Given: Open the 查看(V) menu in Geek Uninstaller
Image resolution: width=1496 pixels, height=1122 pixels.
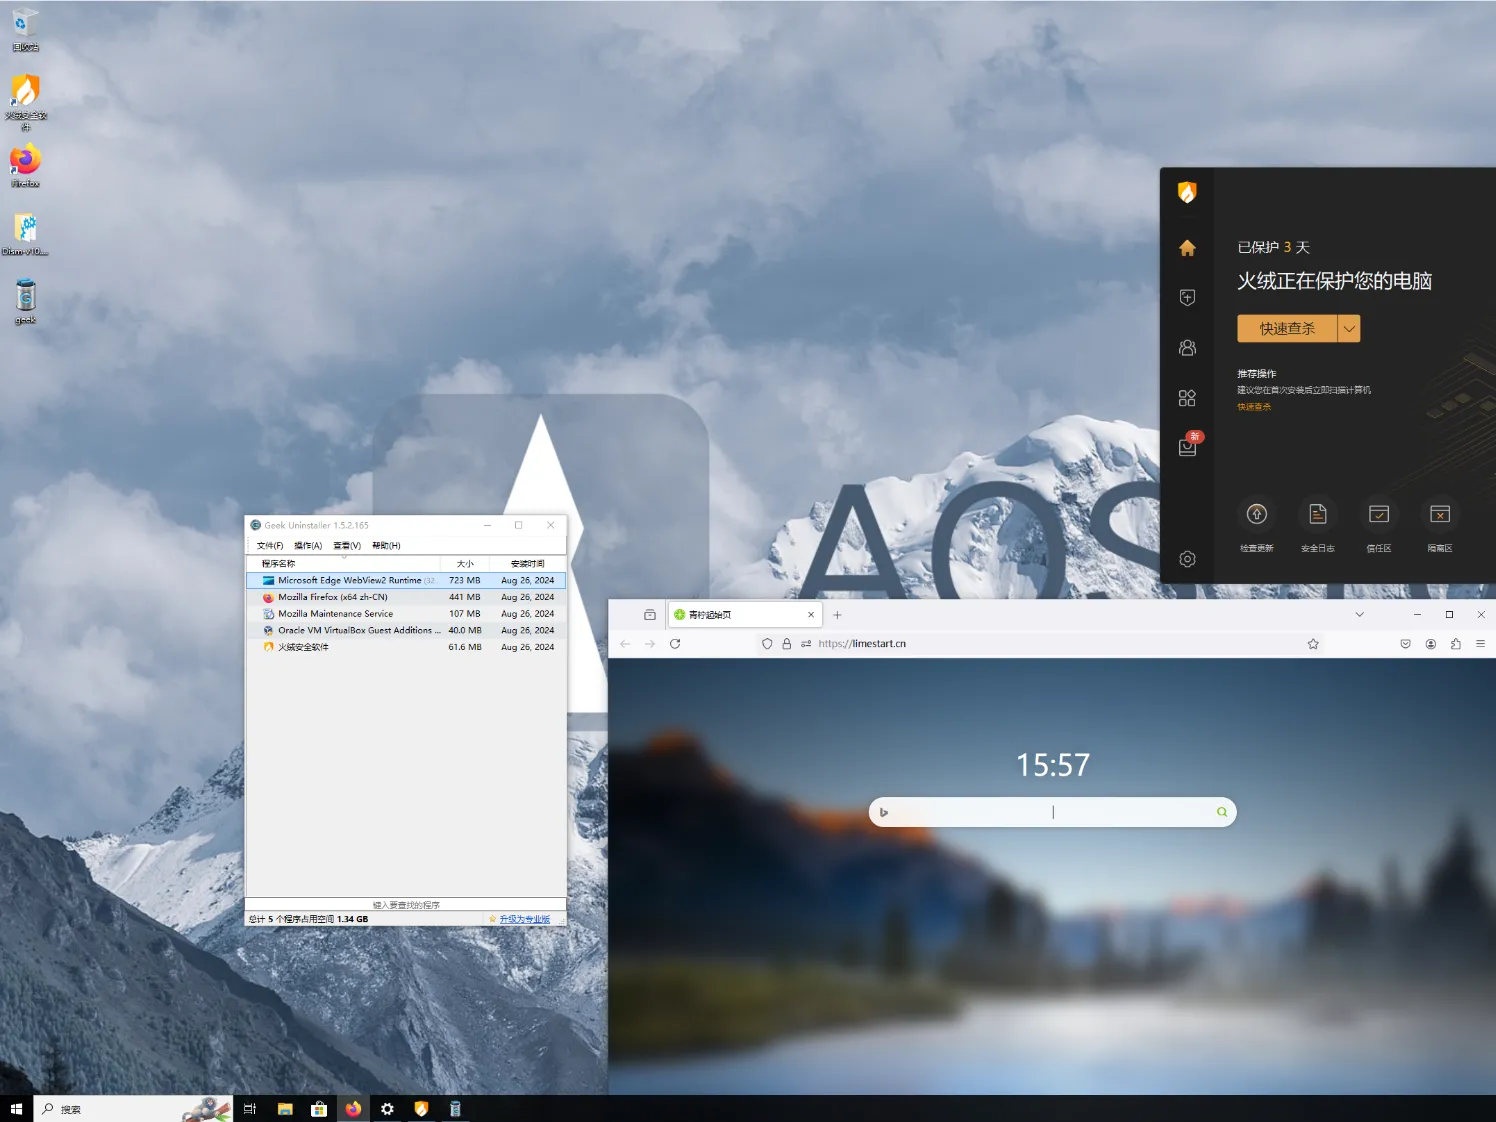Looking at the screenshot, I should [x=345, y=545].
